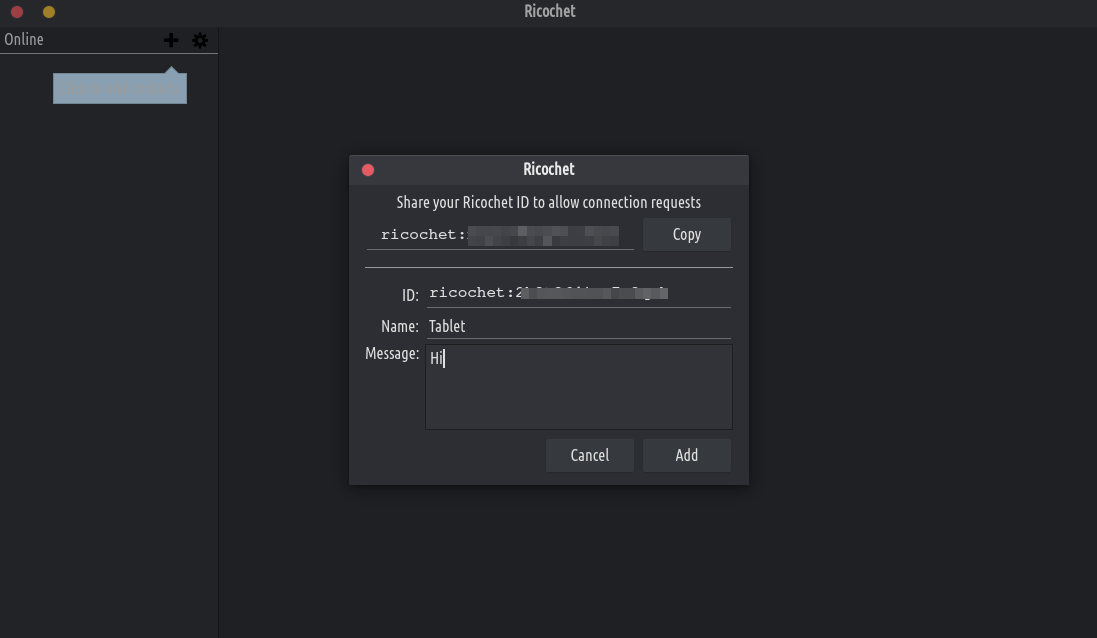The image size is (1097, 638).
Task: Click the Online status label
Action: point(24,39)
